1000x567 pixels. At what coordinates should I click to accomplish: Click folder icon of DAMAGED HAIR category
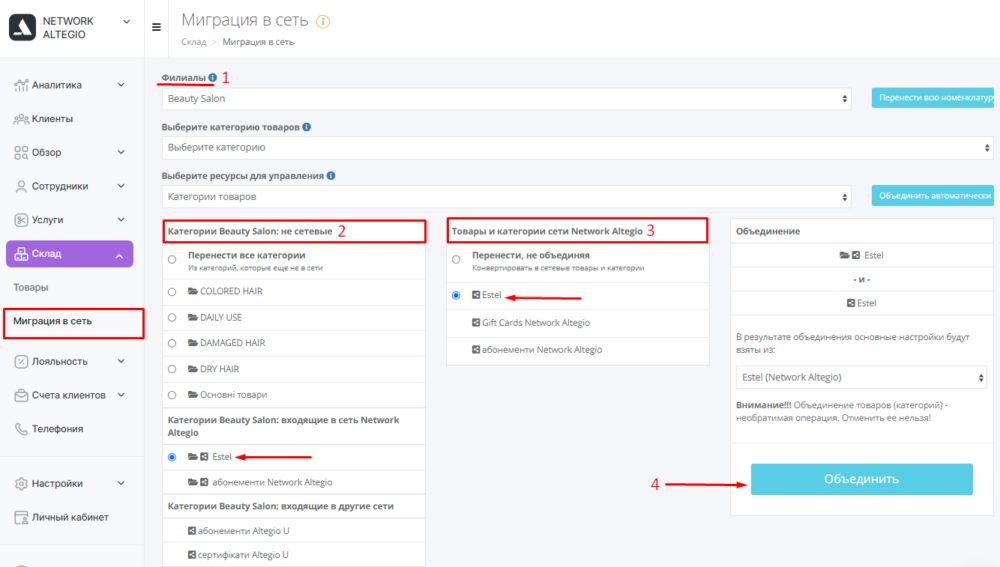coord(193,343)
